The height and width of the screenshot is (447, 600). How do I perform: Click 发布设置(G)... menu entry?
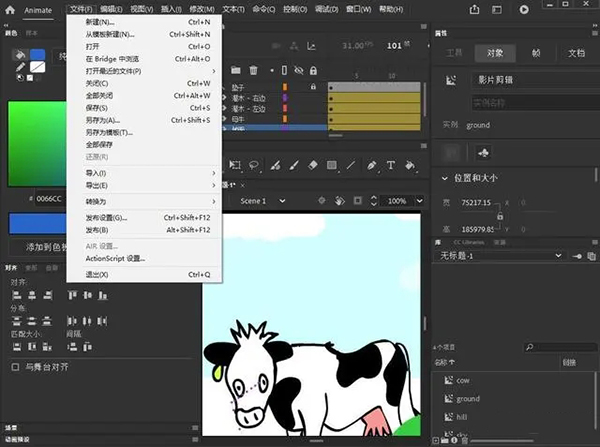(106, 217)
